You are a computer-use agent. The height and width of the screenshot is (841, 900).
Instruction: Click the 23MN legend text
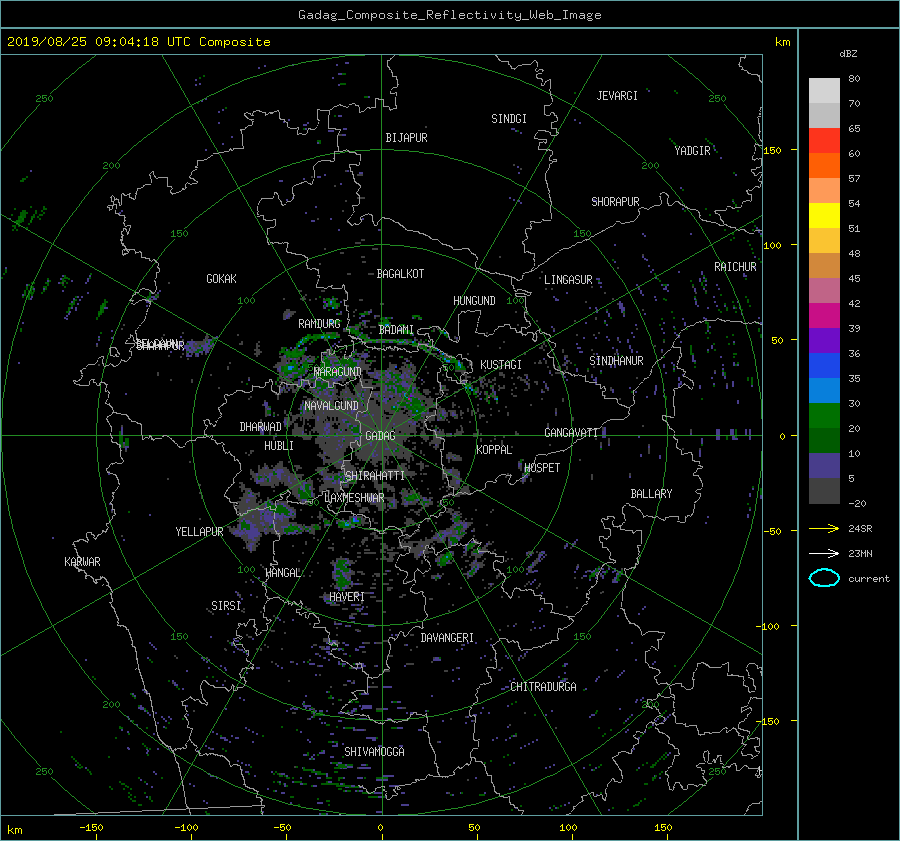pos(860,554)
